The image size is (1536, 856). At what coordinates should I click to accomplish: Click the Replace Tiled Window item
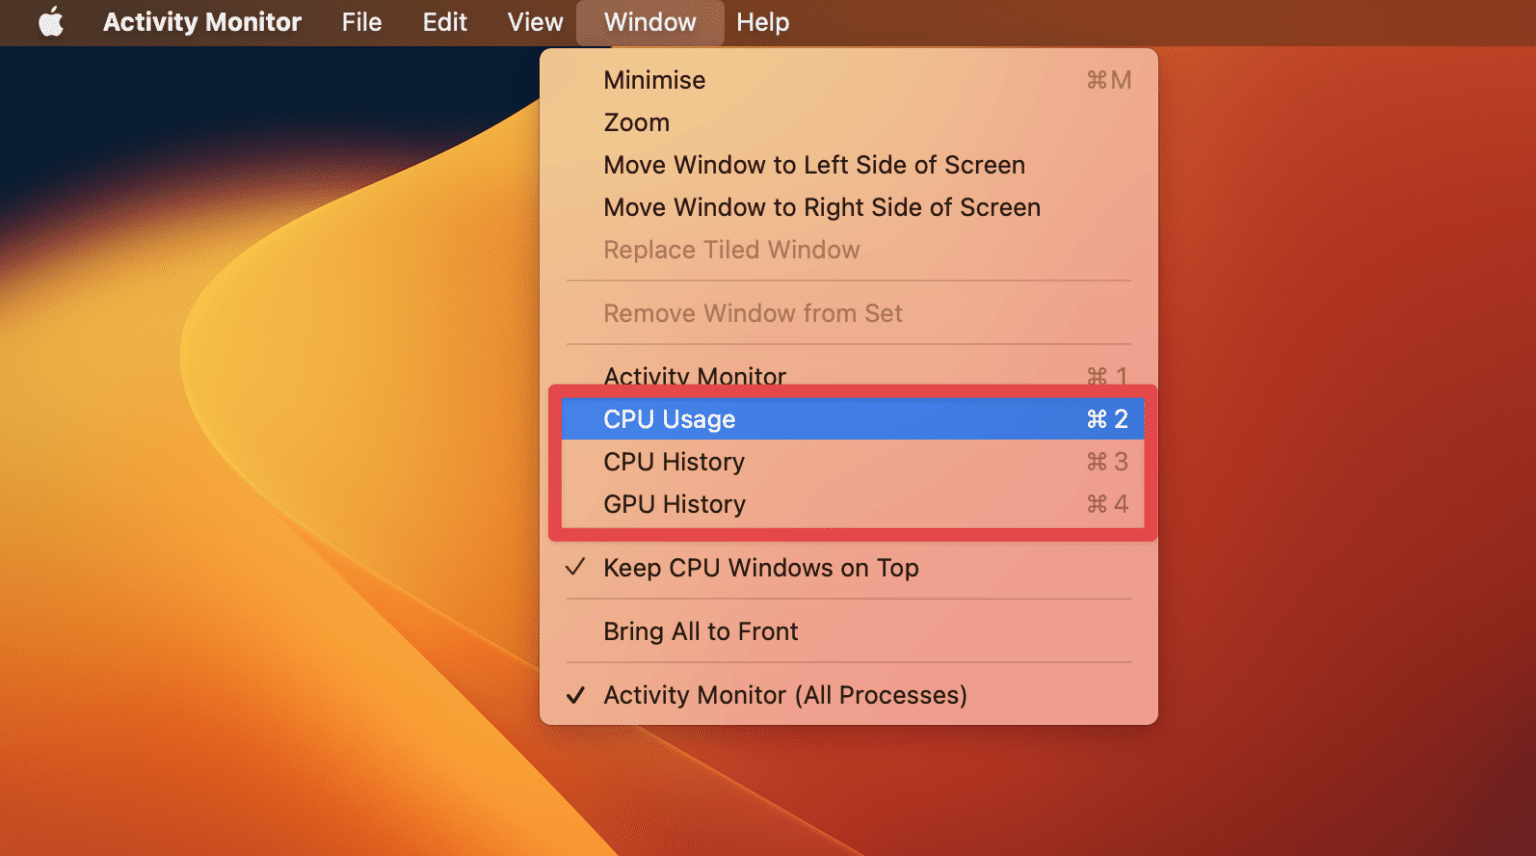pos(731,250)
